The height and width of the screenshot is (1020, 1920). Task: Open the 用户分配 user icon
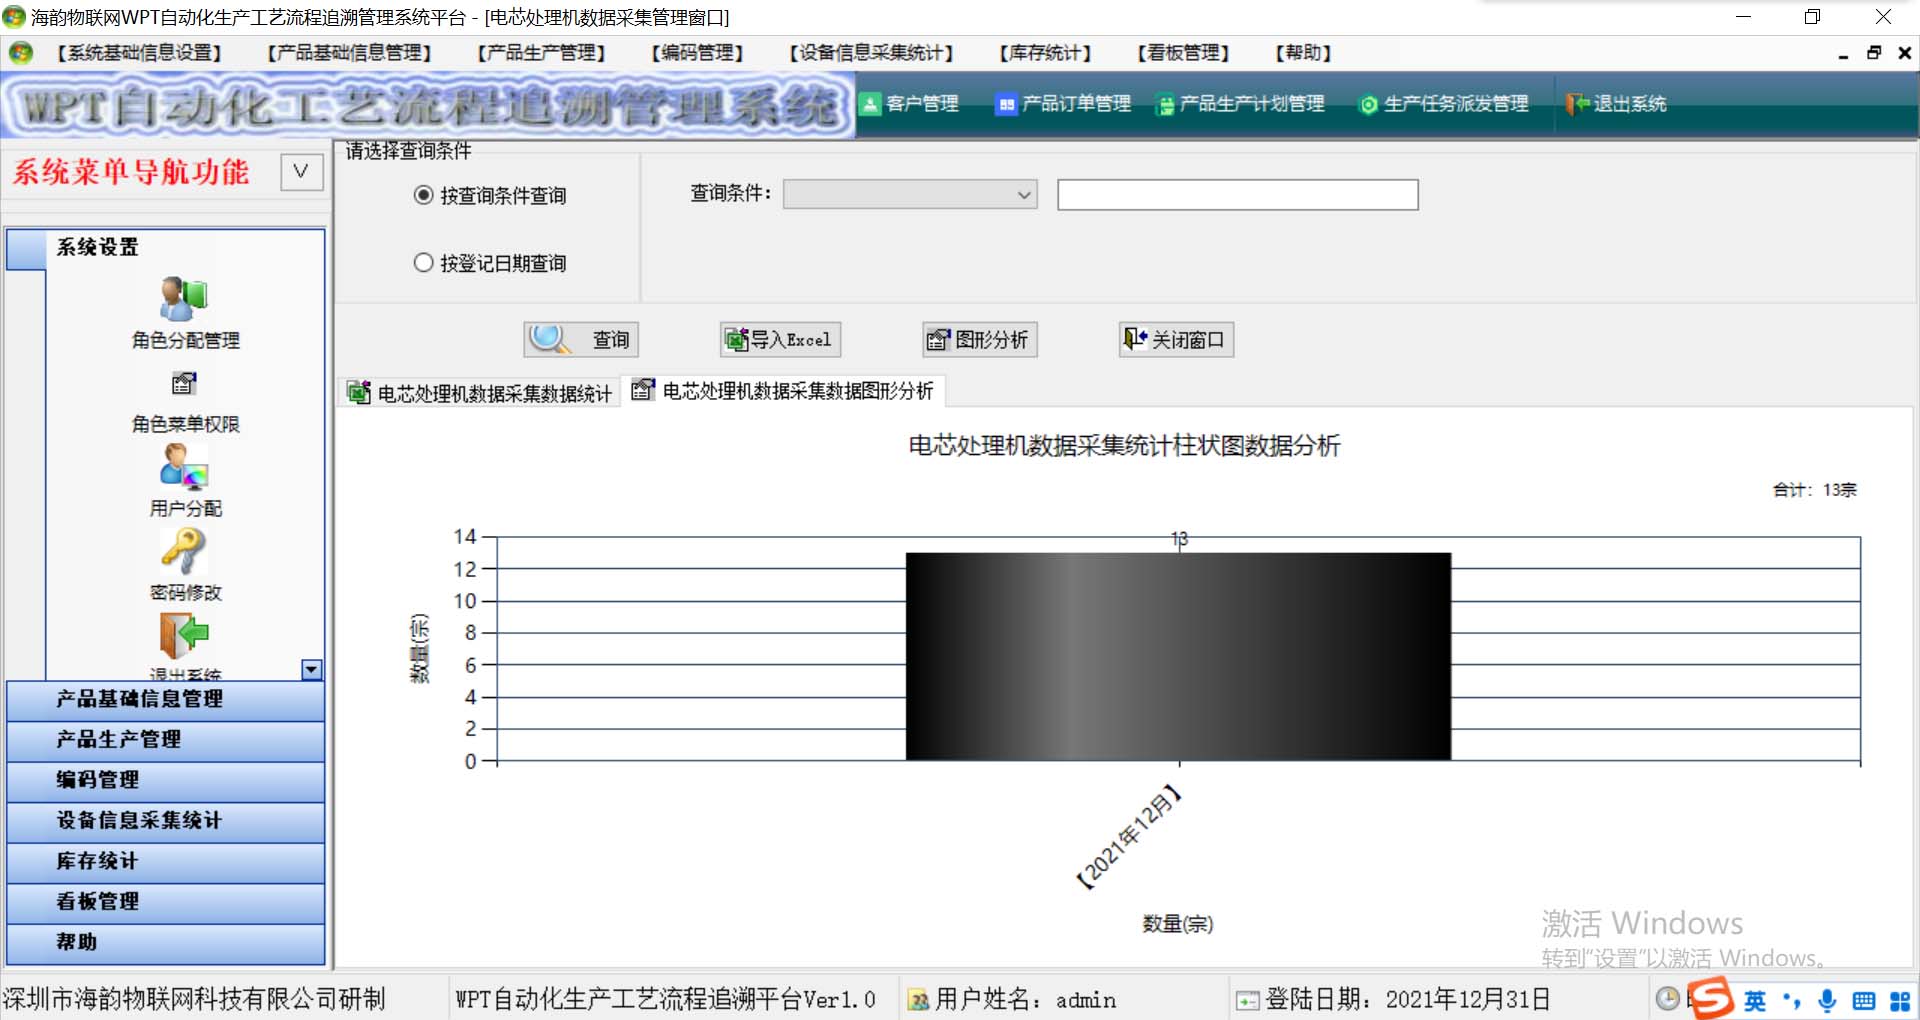tap(184, 467)
